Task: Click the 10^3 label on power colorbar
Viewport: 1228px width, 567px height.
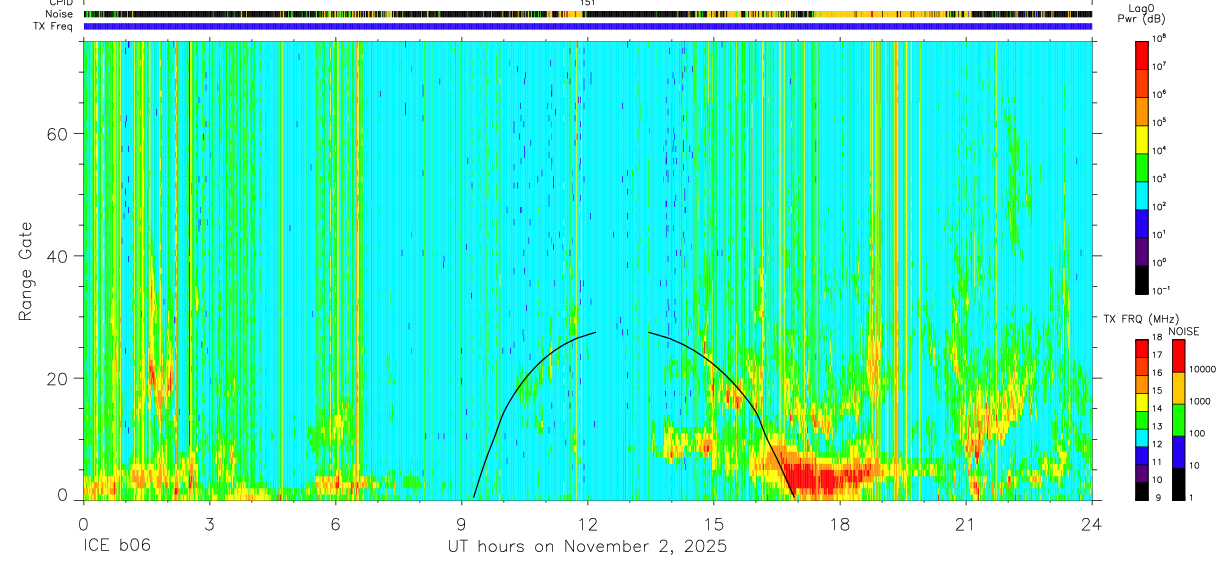Action: point(1161,177)
